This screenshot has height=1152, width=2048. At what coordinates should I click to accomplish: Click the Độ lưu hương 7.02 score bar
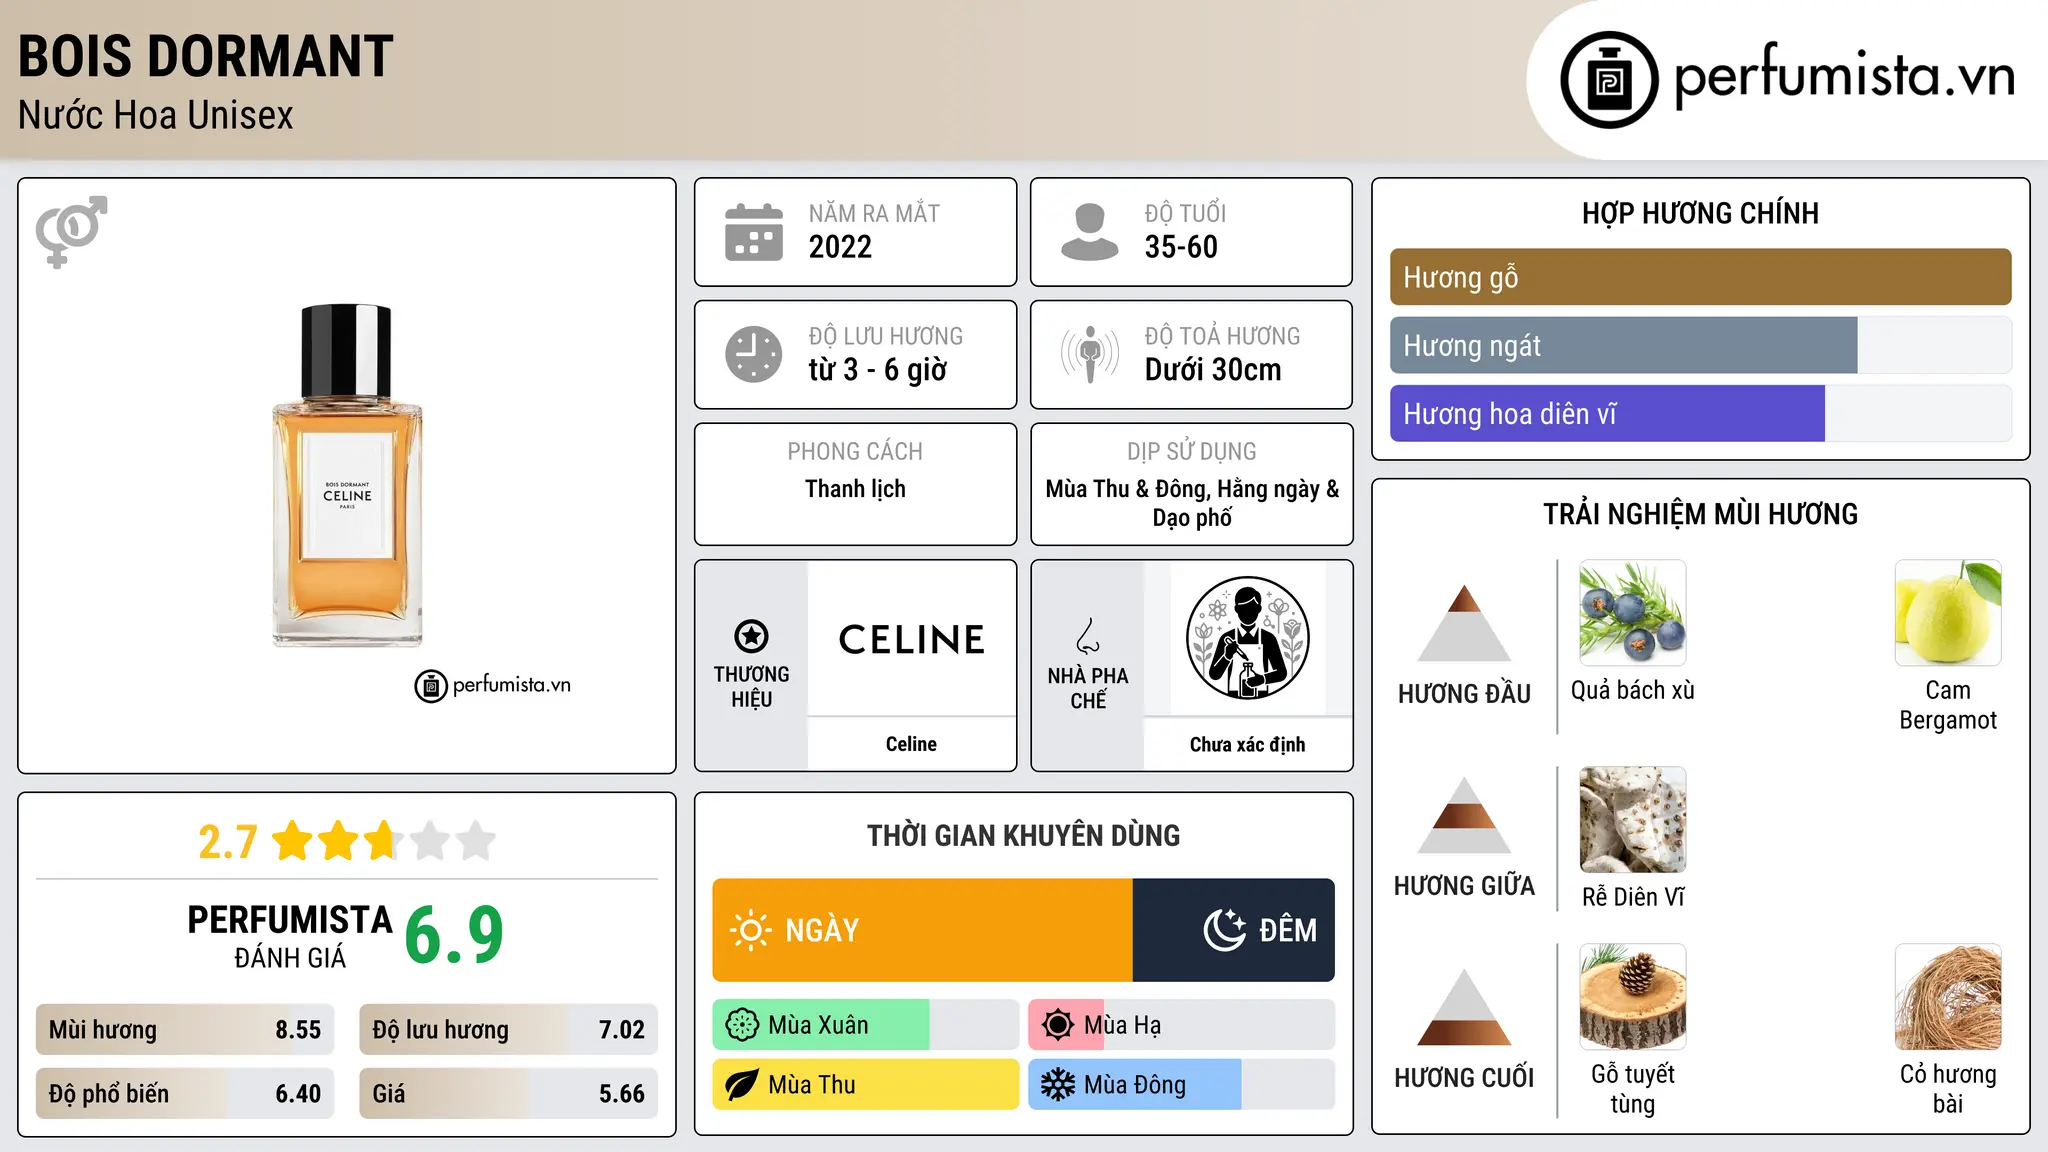pos(508,1030)
